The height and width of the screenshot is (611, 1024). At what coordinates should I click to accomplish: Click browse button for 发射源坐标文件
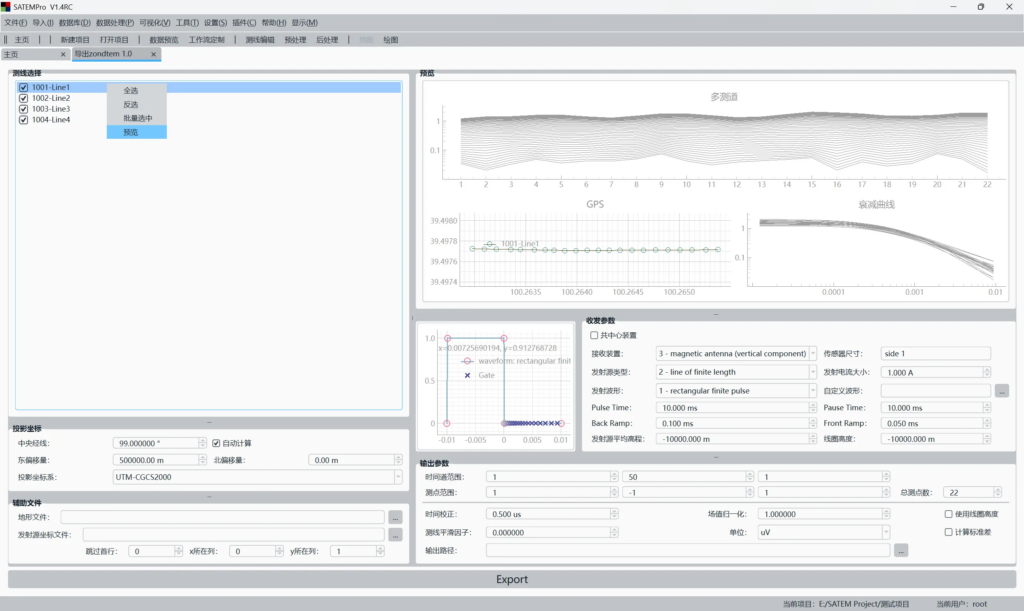click(x=395, y=535)
